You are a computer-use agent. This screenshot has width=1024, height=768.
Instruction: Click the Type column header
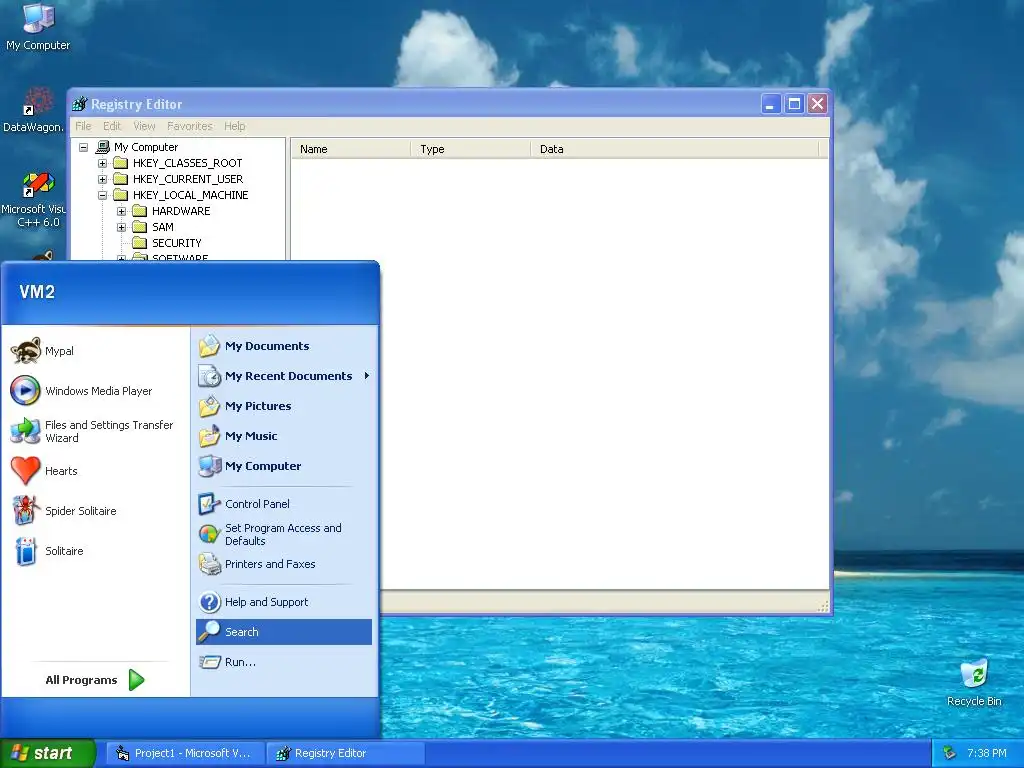coord(471,149)
